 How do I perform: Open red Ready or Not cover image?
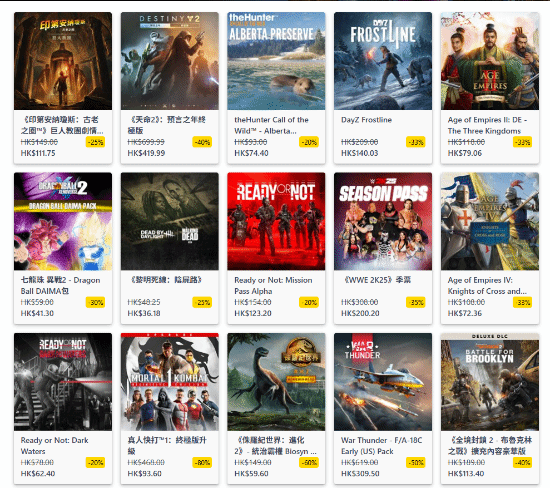click(x=276, y=221)
